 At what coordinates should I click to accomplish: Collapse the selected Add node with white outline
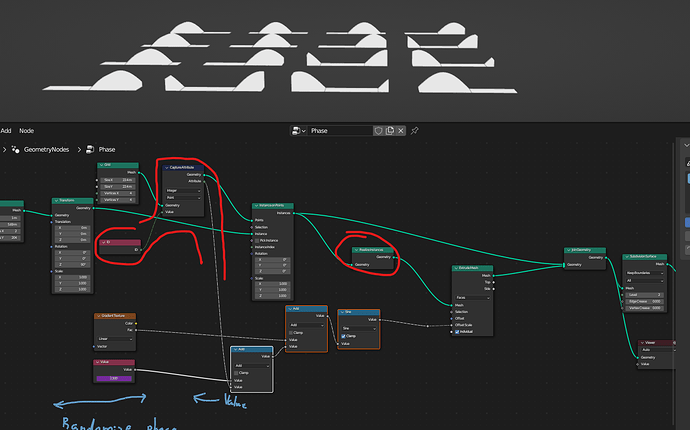pos(235,349)
